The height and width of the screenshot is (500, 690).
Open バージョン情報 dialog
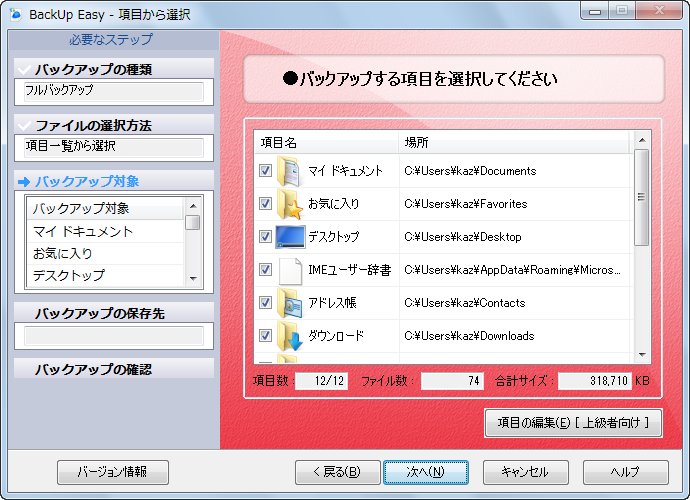[113, 472]
